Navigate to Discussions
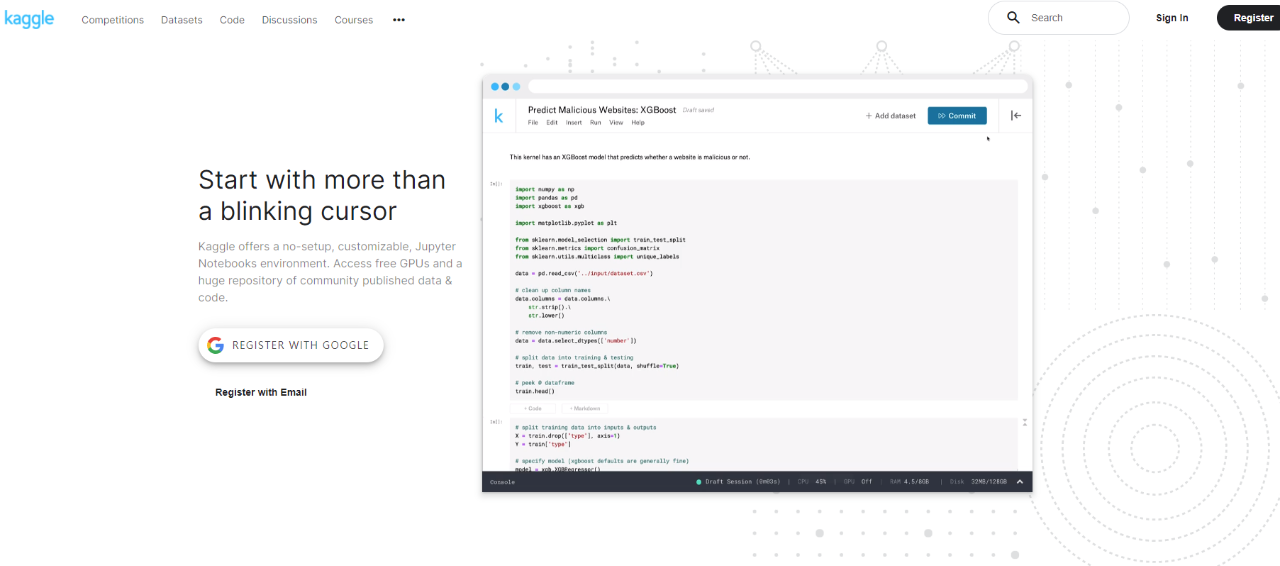This screenshot has width=1280, height=566. pyautogui.click(x=290, y=20)
